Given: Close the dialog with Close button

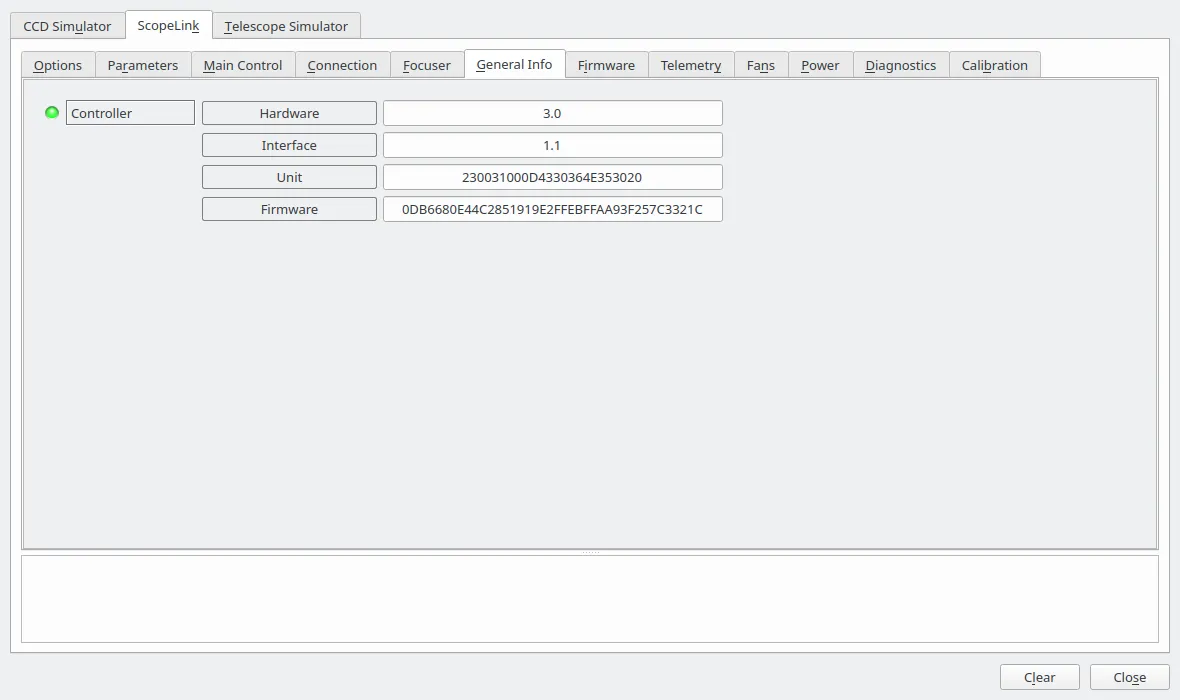Looking at the screenshot, I should tap(1130, 677).
